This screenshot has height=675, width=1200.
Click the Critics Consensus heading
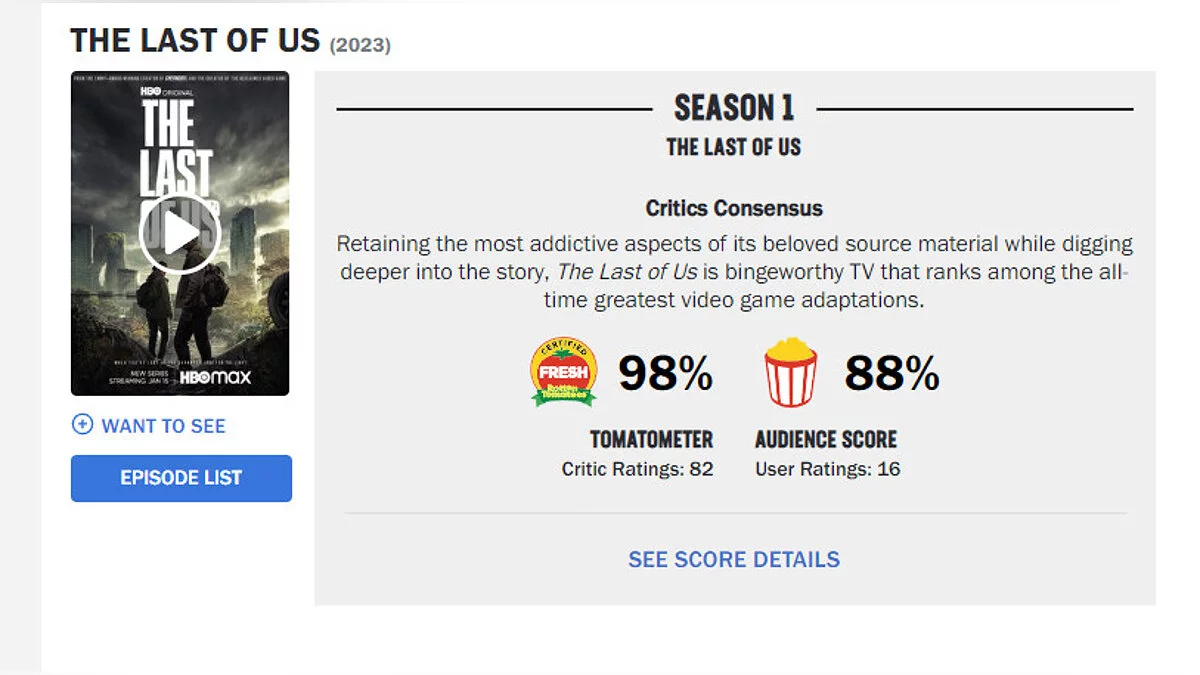[x=734, y=208]
